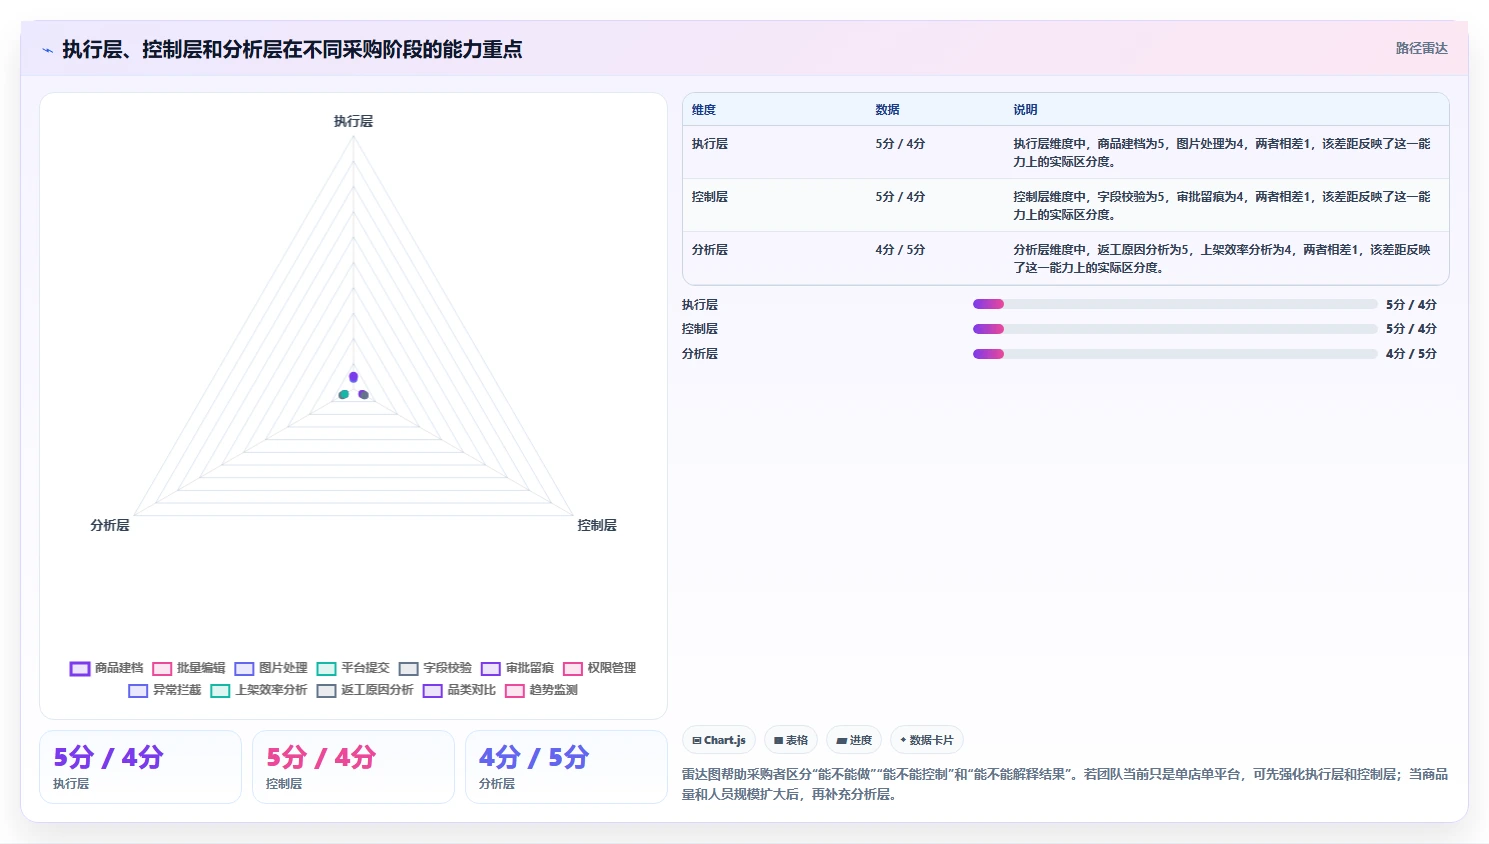1489x844 pixels.
Task: Click the icon beside the page title
Action: [x=47, y=50]
